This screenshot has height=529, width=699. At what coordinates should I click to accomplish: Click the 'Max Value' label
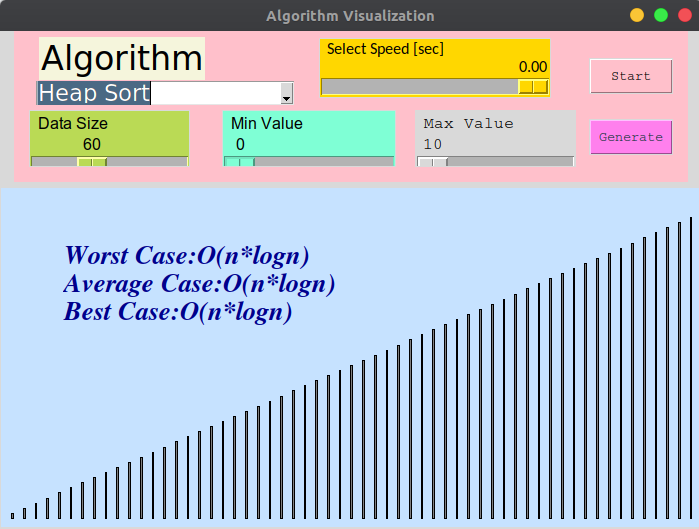click(x=469, y=123)
